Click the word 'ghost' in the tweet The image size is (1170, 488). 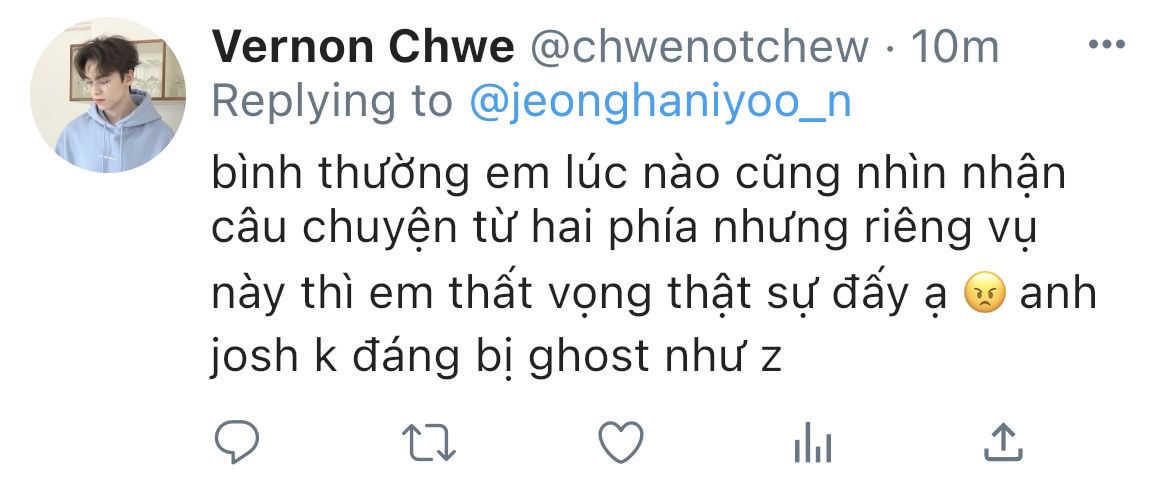pos(589,357)
